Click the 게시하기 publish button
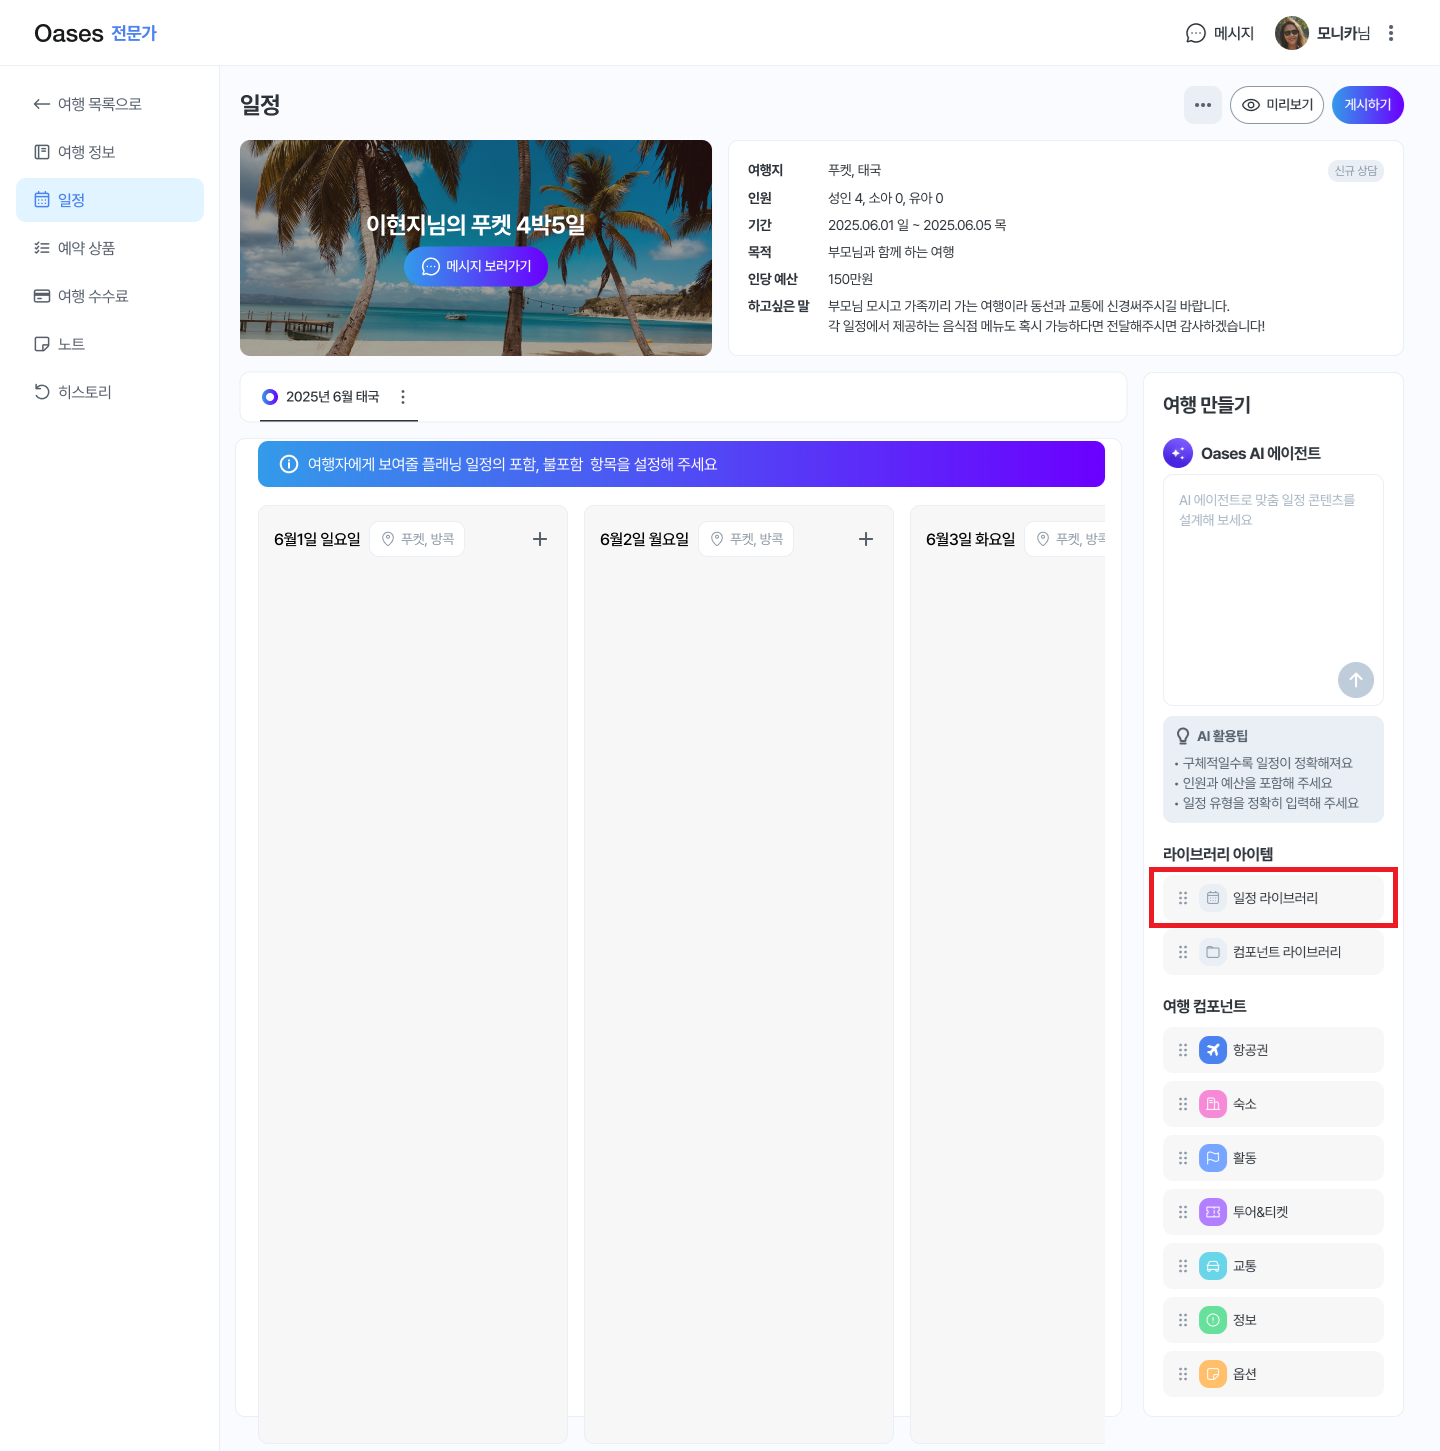 coord(1367,105)
